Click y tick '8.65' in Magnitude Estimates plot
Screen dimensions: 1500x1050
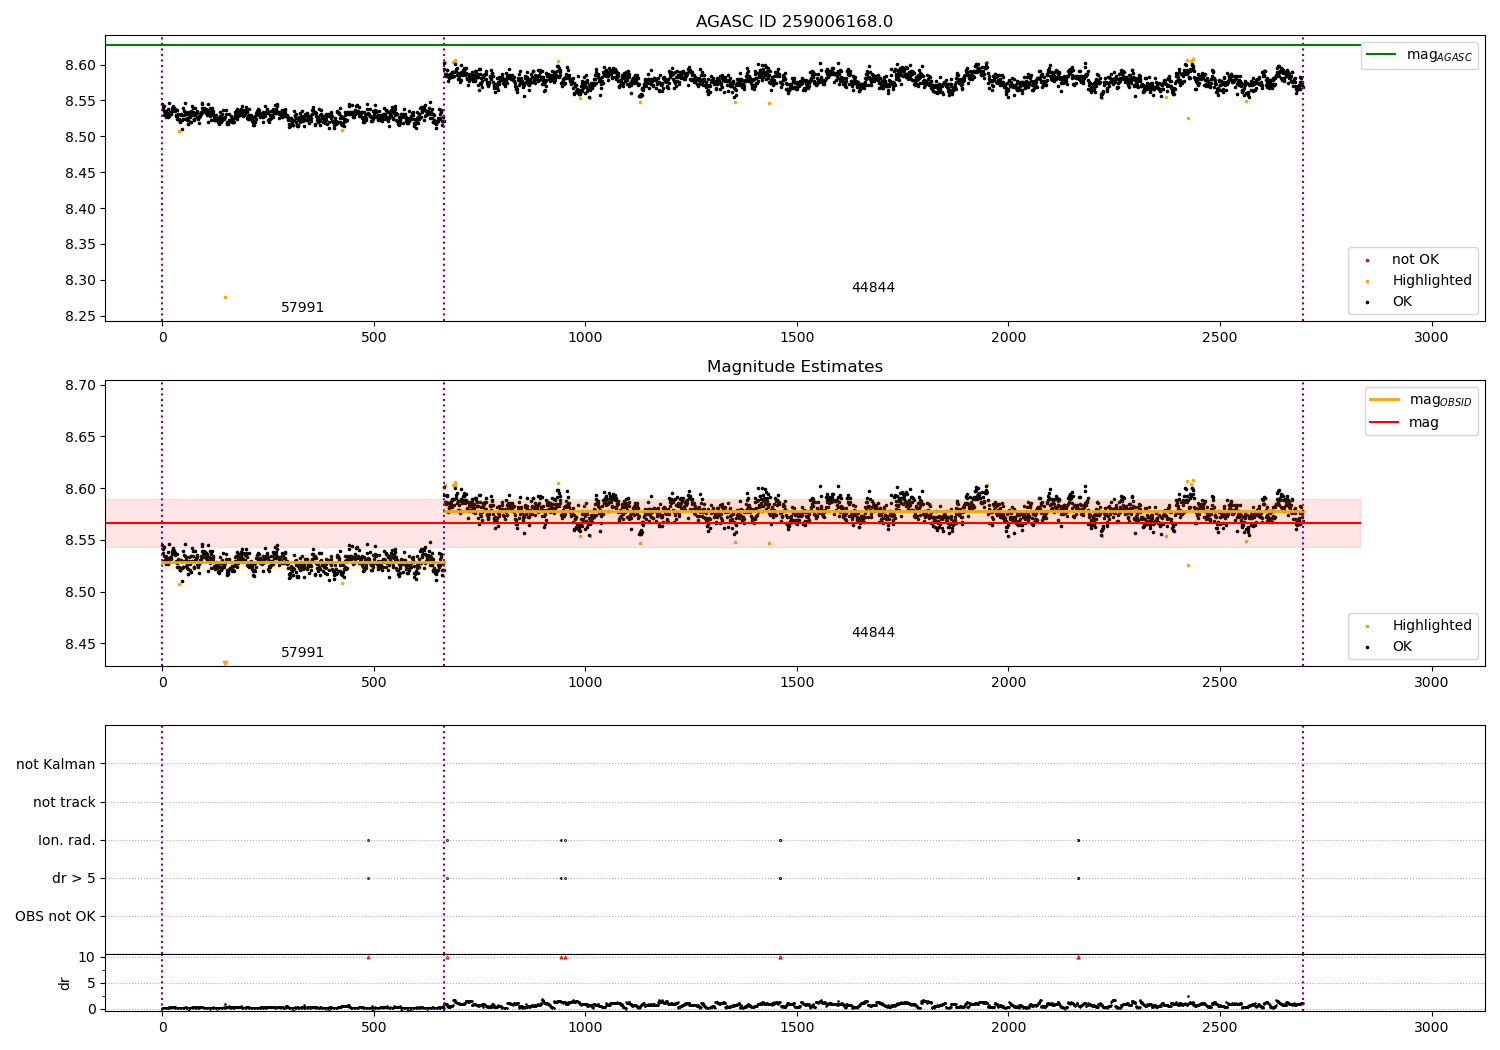coord(79,438)
